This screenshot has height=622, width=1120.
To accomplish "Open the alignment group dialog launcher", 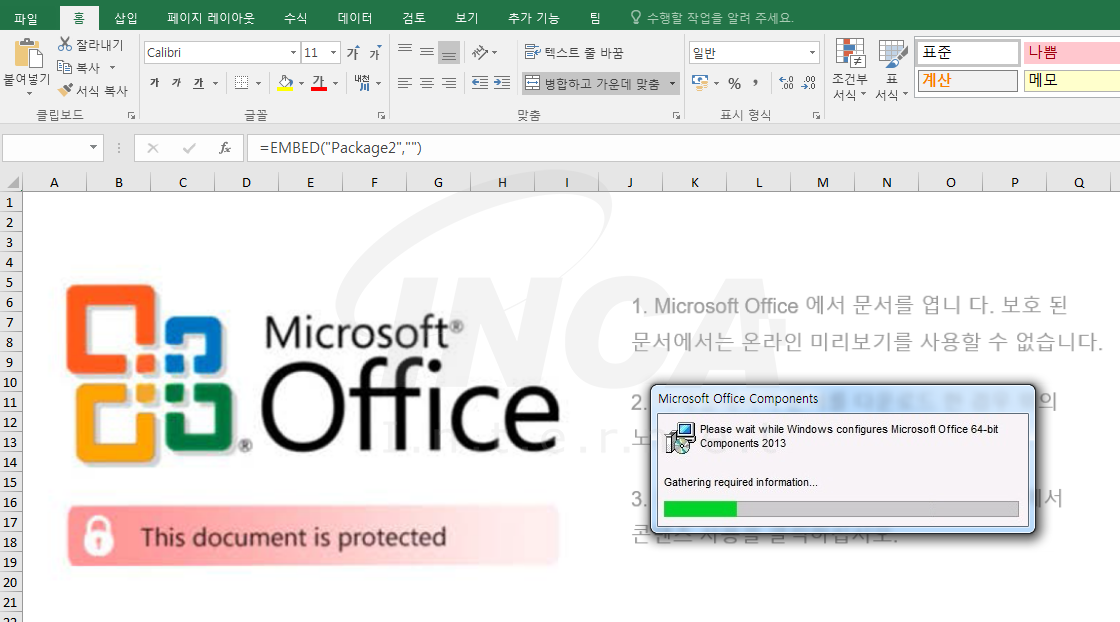I will click(676, 115).
